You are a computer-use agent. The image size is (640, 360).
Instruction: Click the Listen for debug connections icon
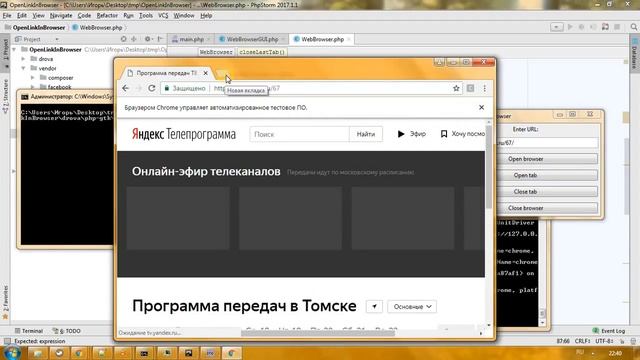click(x=605, y=27)
